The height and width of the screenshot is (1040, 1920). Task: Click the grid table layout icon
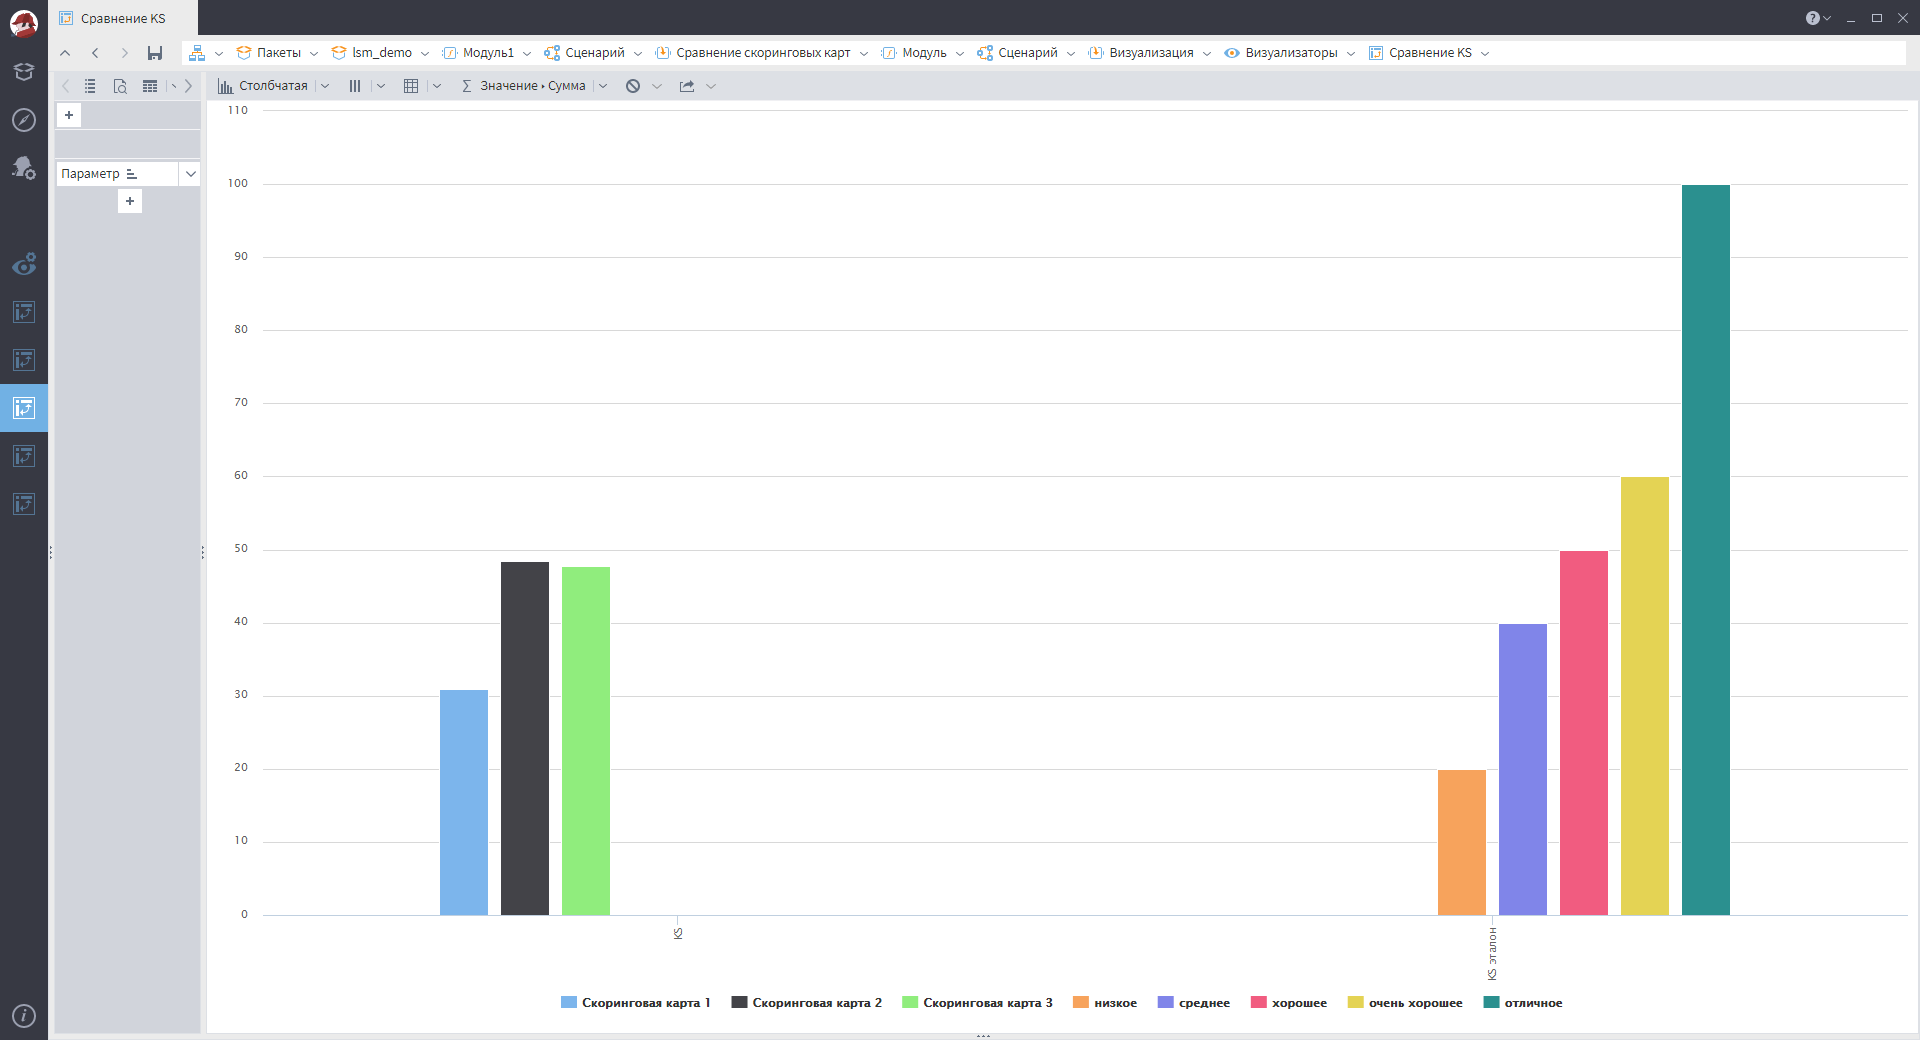coord(411,86)
